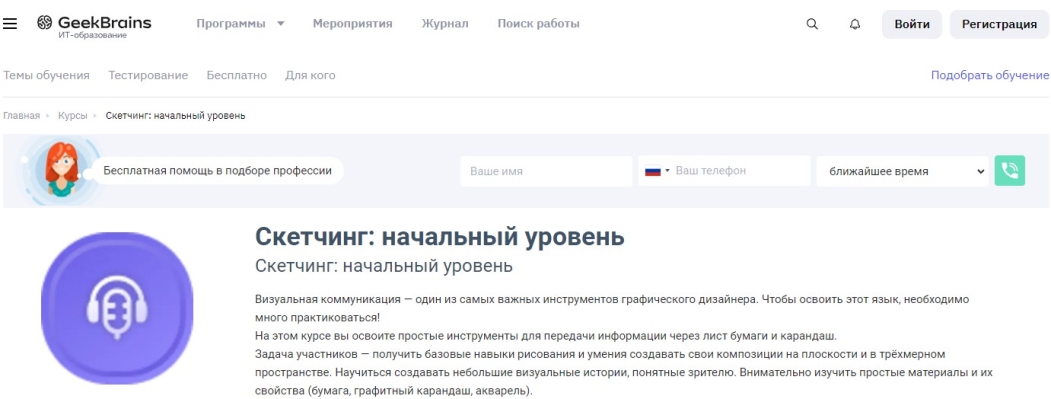This screenshot has width=1051, height=399.
Task: Click the Войти button
Action: (x=912, y=24)
